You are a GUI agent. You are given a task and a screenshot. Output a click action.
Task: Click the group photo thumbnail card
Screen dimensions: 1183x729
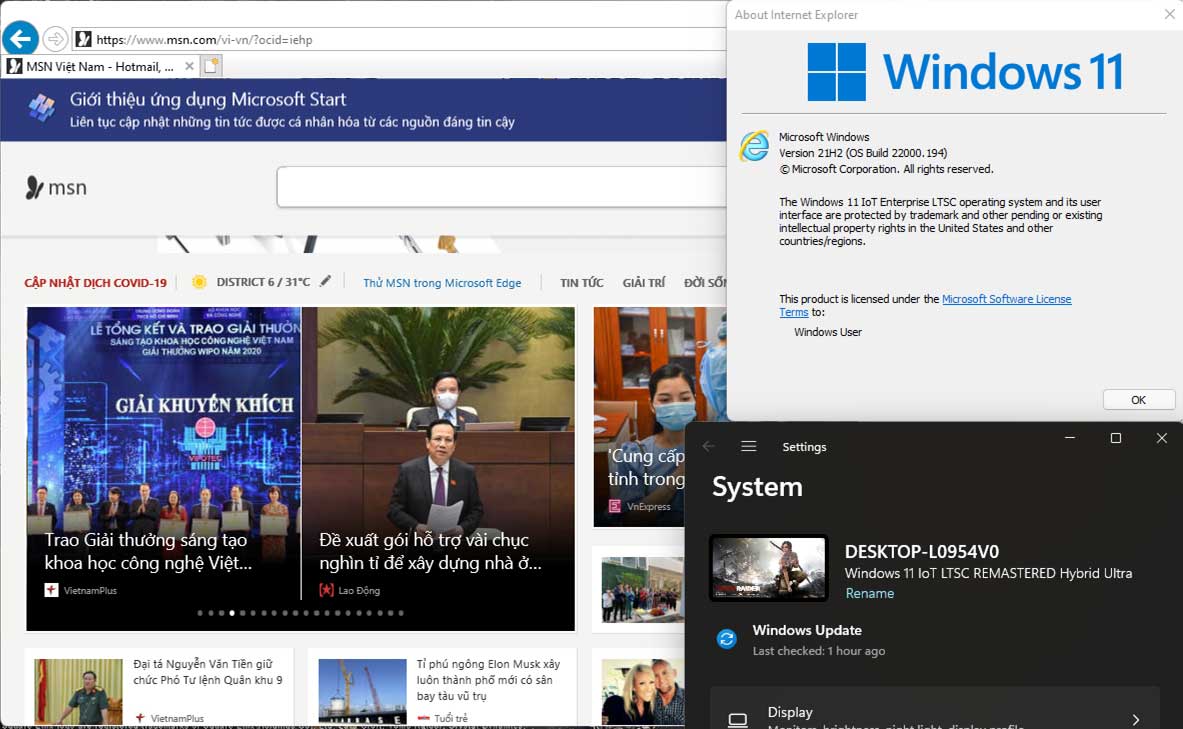(643, 589)
